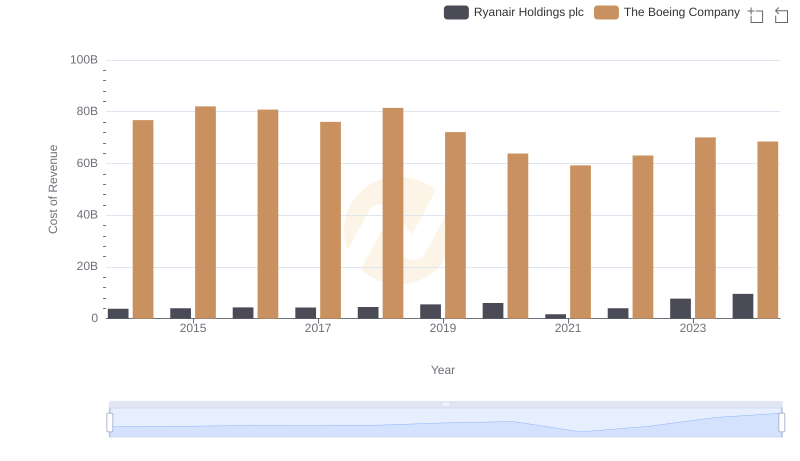
Task: Click the Cost of Revenue axis title
Action: 53,189
